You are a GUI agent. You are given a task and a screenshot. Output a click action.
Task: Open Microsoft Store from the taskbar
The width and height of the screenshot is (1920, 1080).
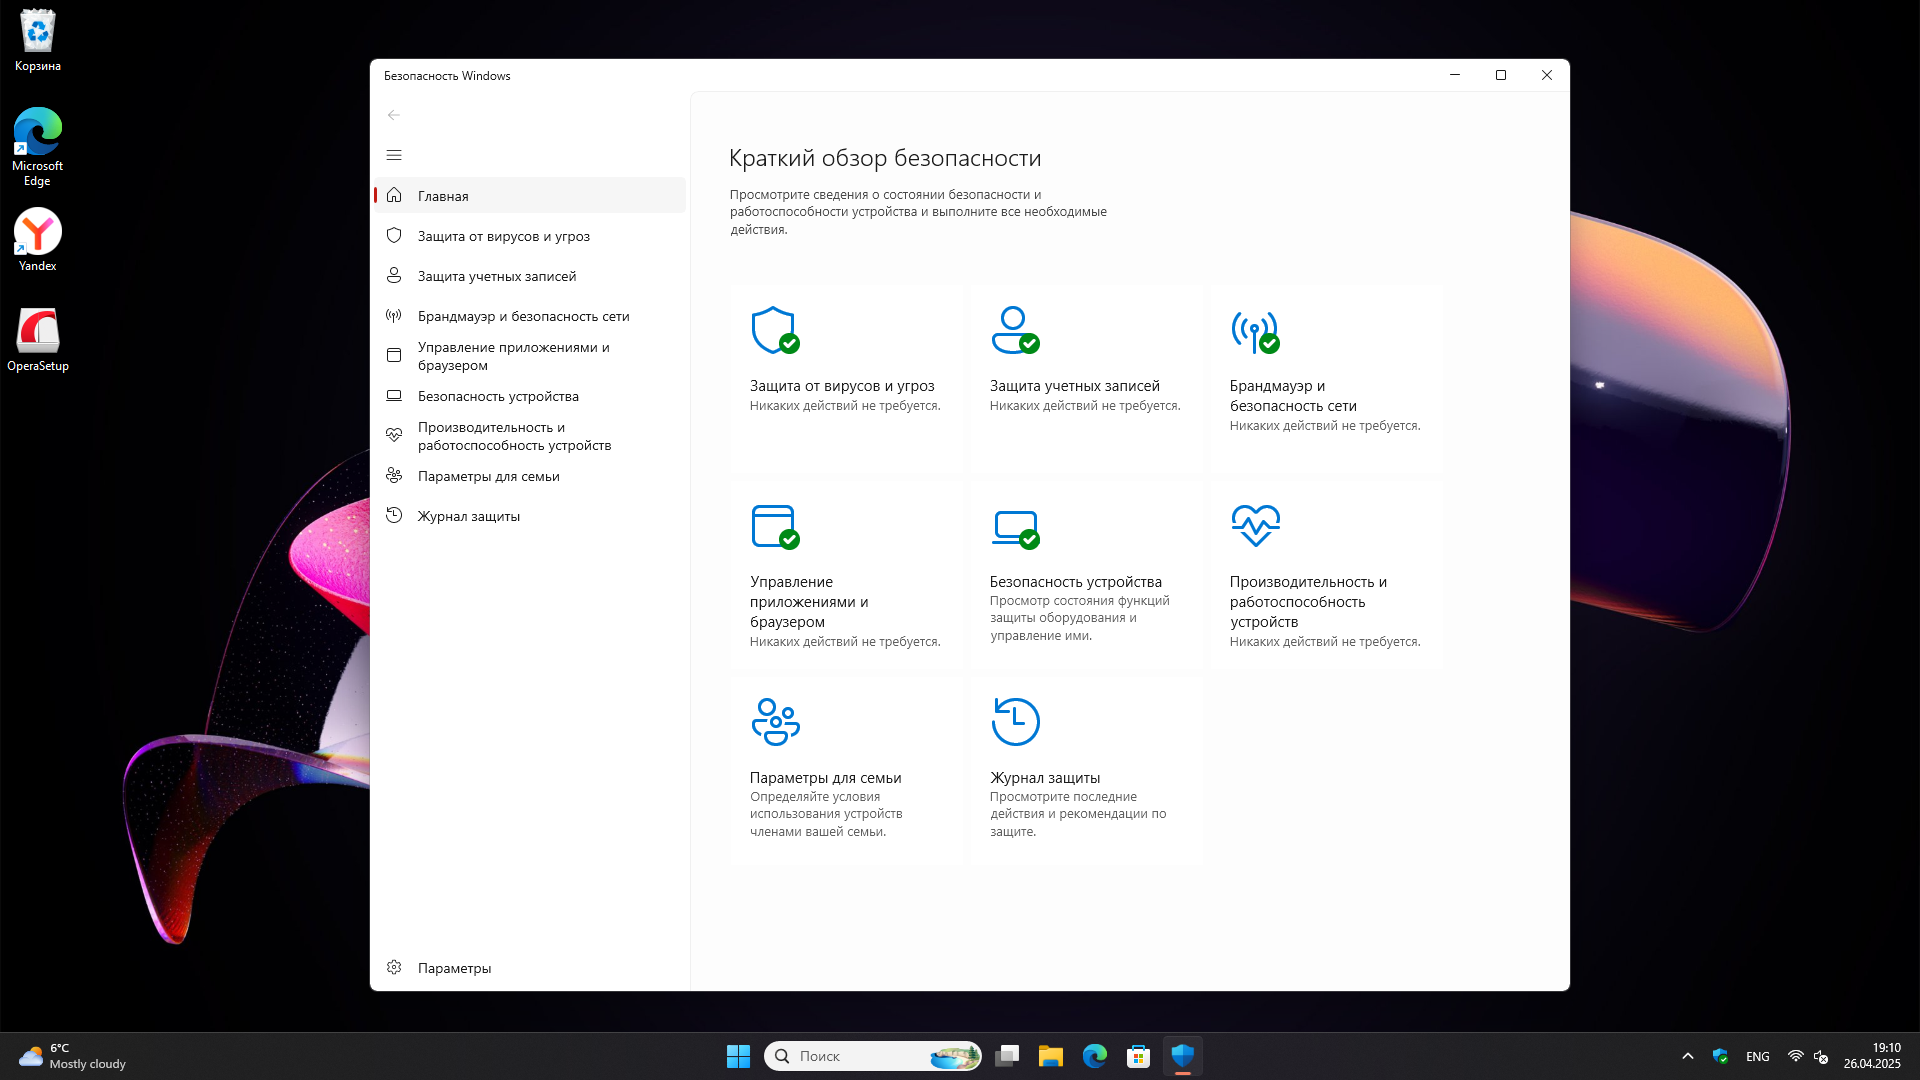click(x=1138, y=1056)
